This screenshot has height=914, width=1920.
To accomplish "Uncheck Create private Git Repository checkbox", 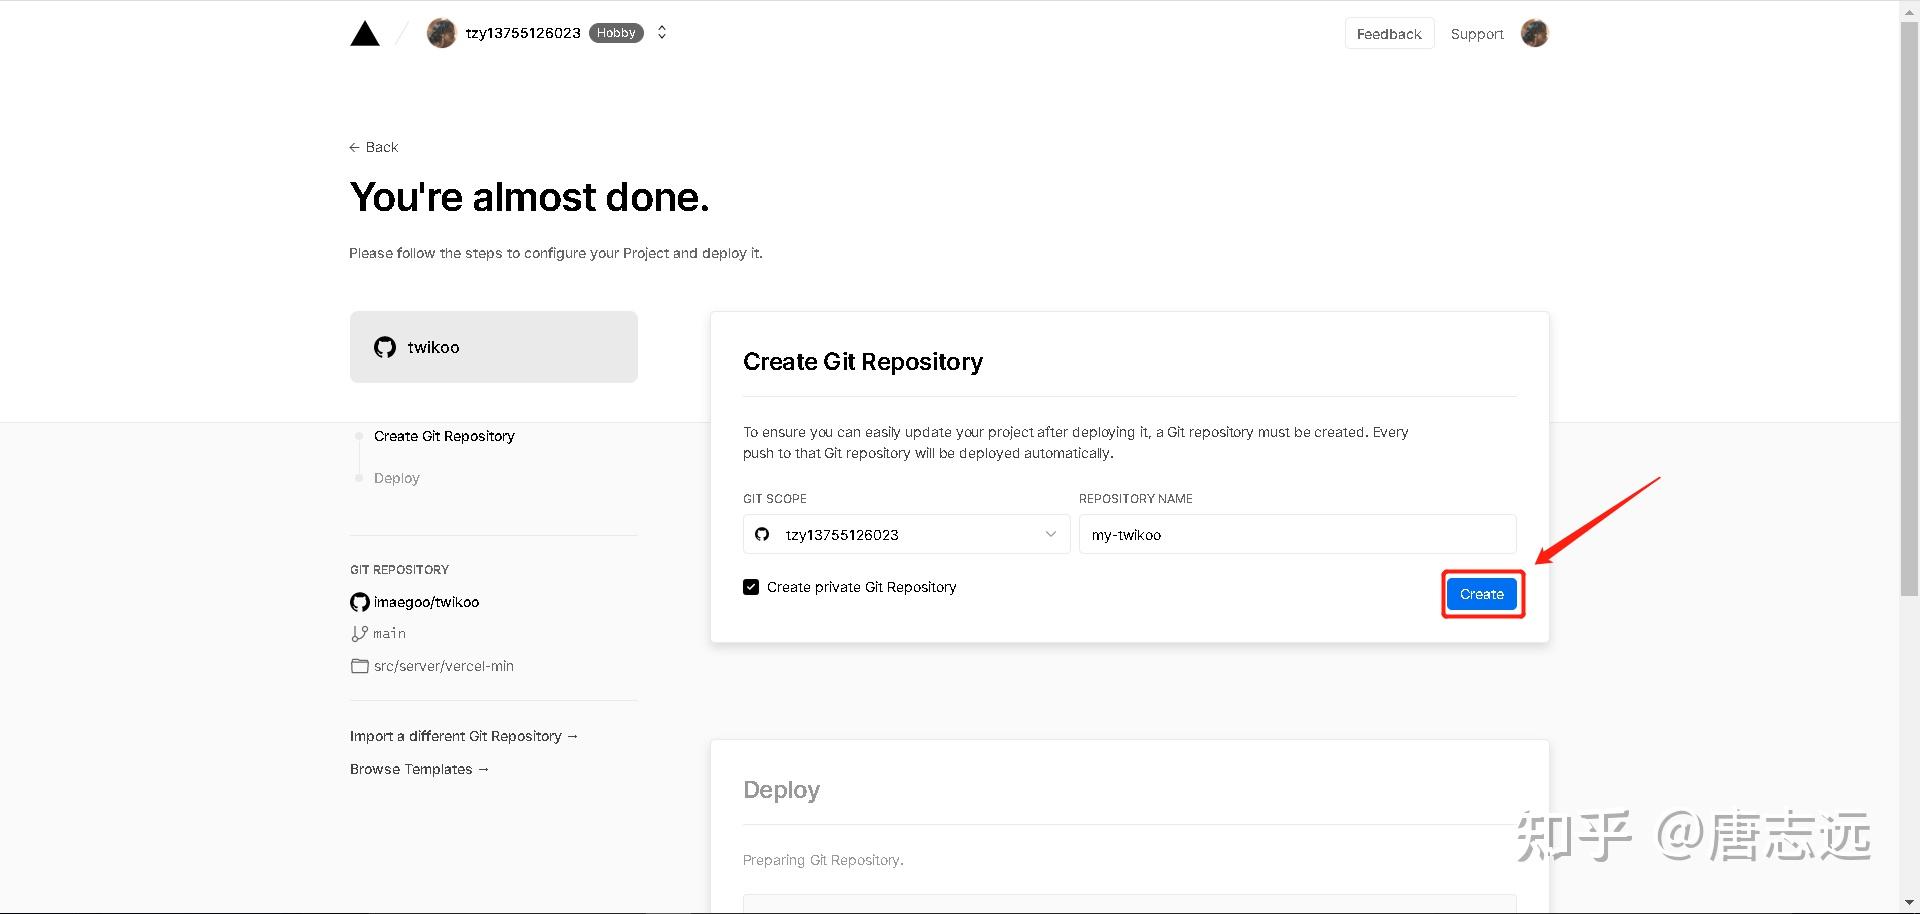I will pos(751,587).
